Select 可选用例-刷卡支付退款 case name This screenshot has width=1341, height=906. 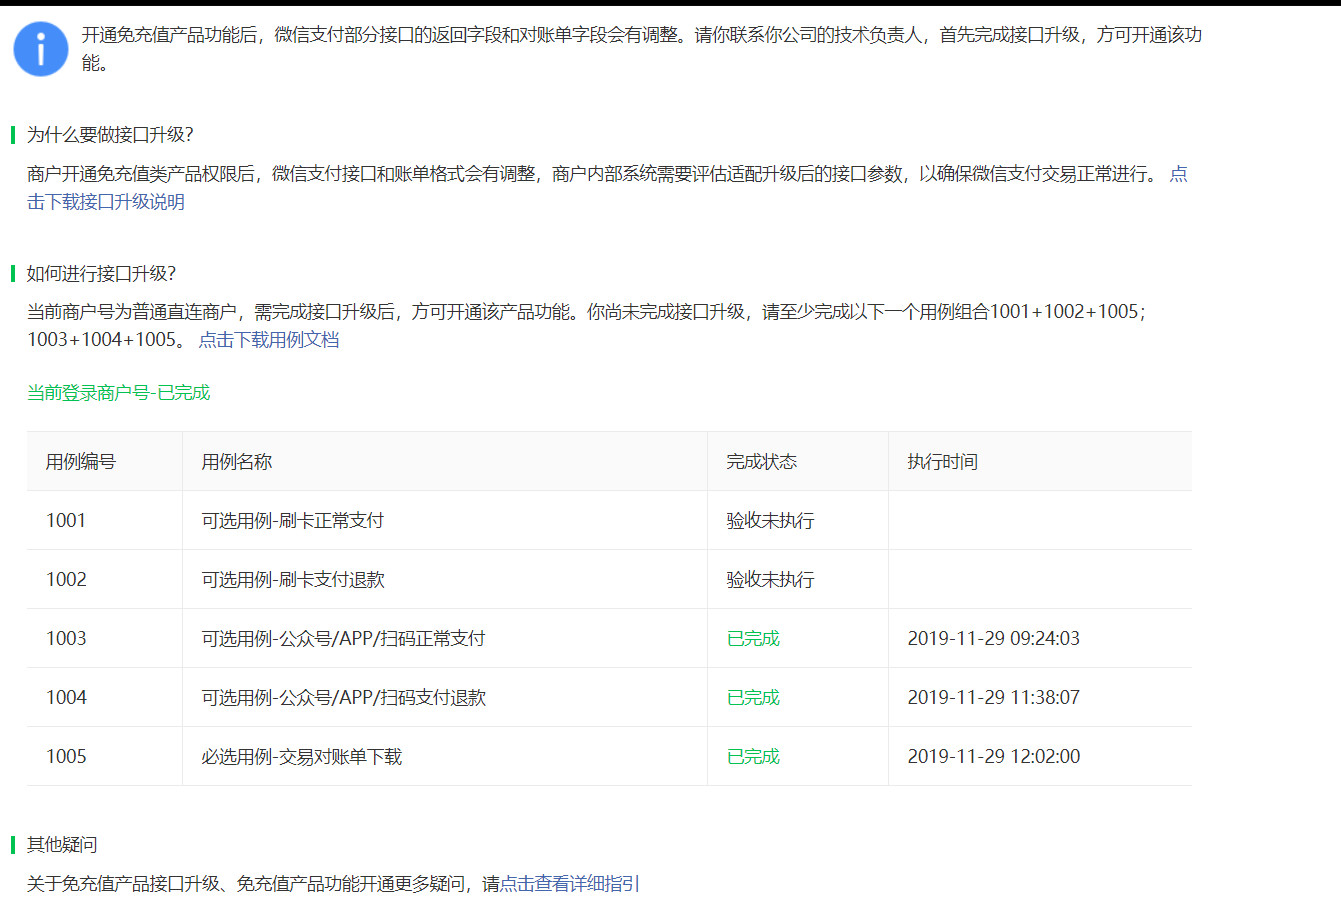pyautogui.click(x=293, y=580)
